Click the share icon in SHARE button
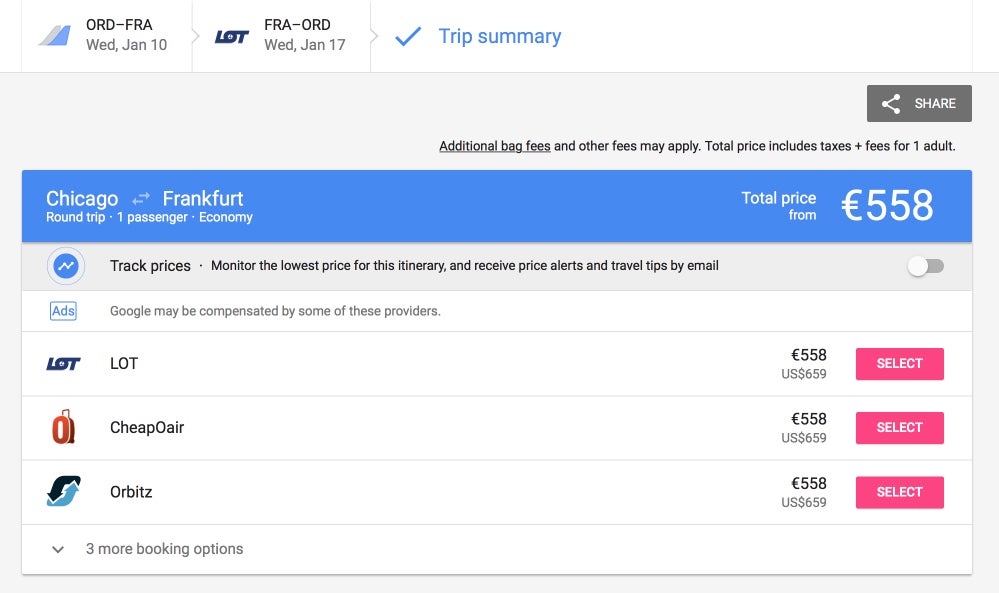Screen dimensions: 999x593 (x=891, y=104)
